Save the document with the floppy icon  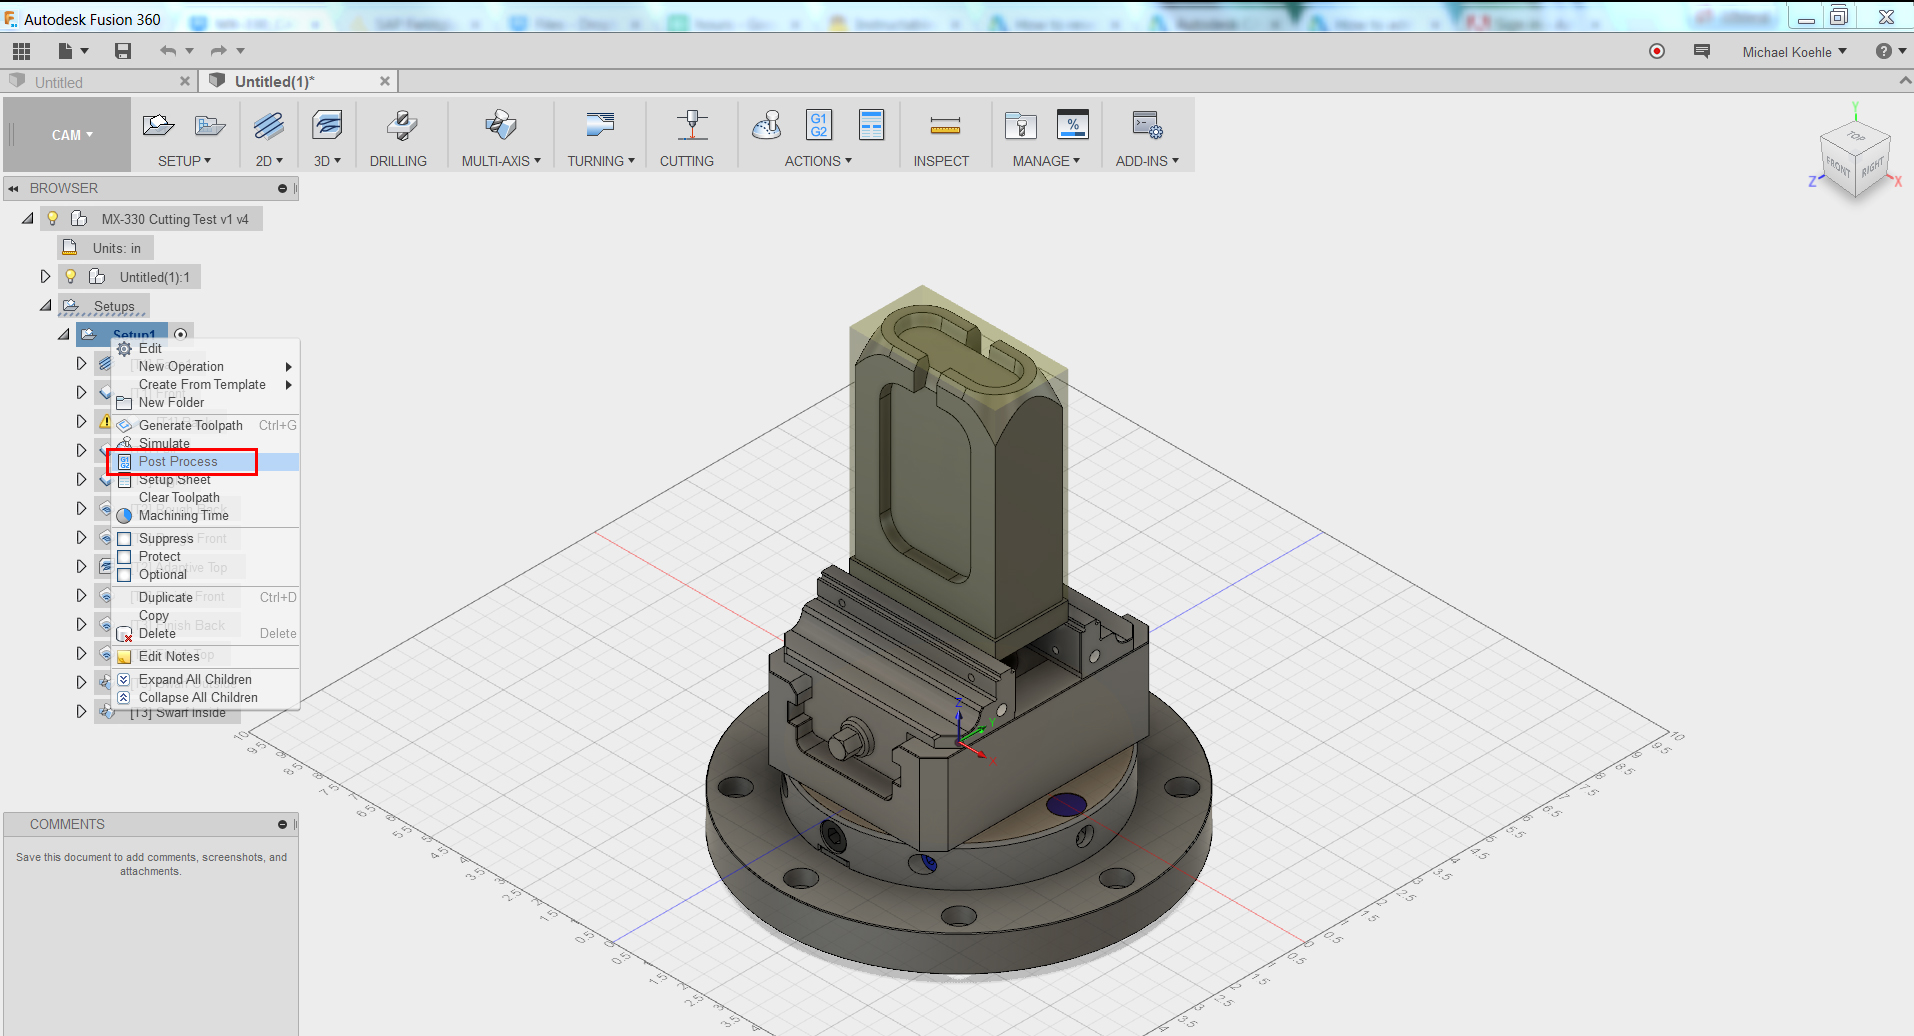[x=123, y=51]
